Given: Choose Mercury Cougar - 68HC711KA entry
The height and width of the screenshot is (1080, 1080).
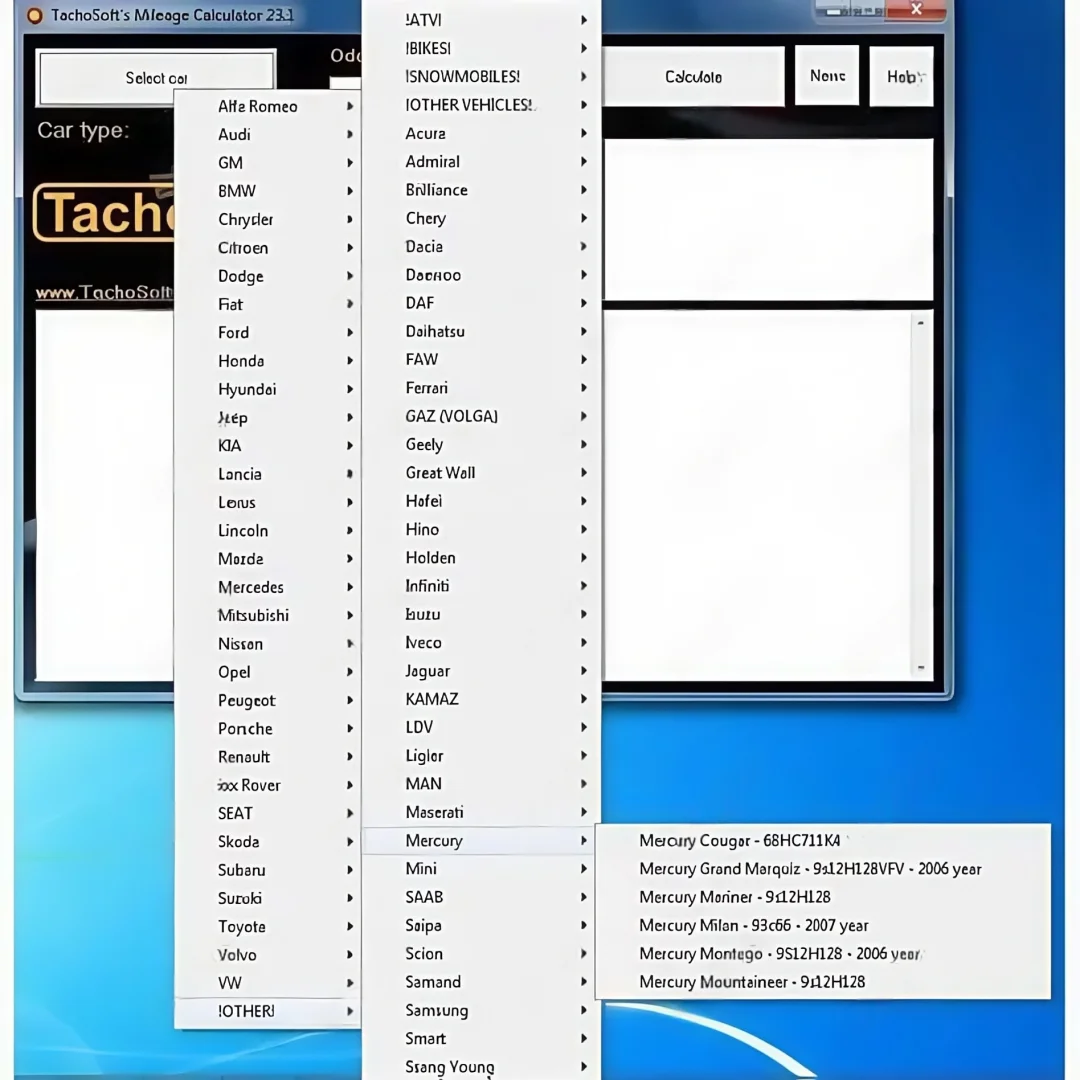Looking at the screenshot, I should pos(822,840).
